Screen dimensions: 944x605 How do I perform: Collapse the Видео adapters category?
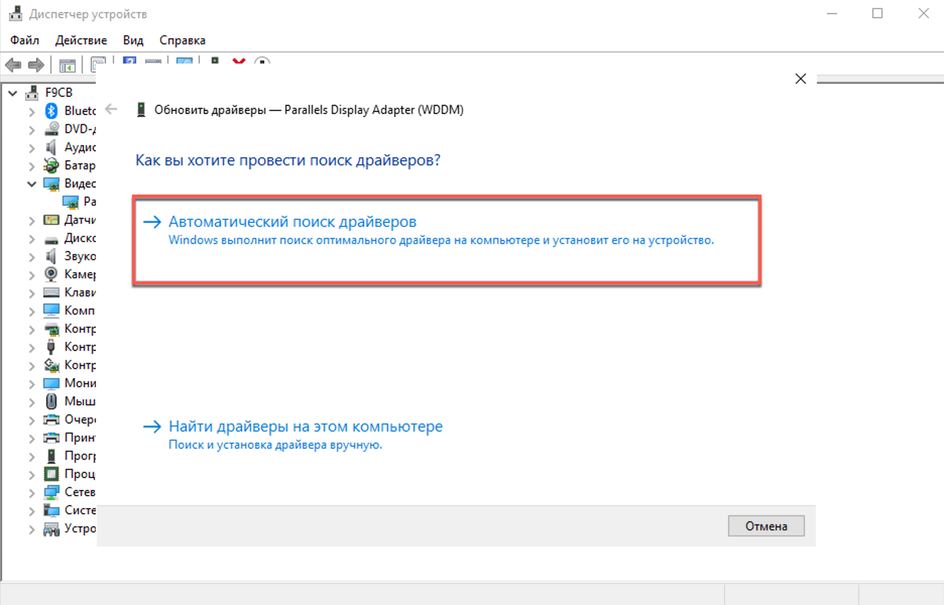[x=32, y=184]
